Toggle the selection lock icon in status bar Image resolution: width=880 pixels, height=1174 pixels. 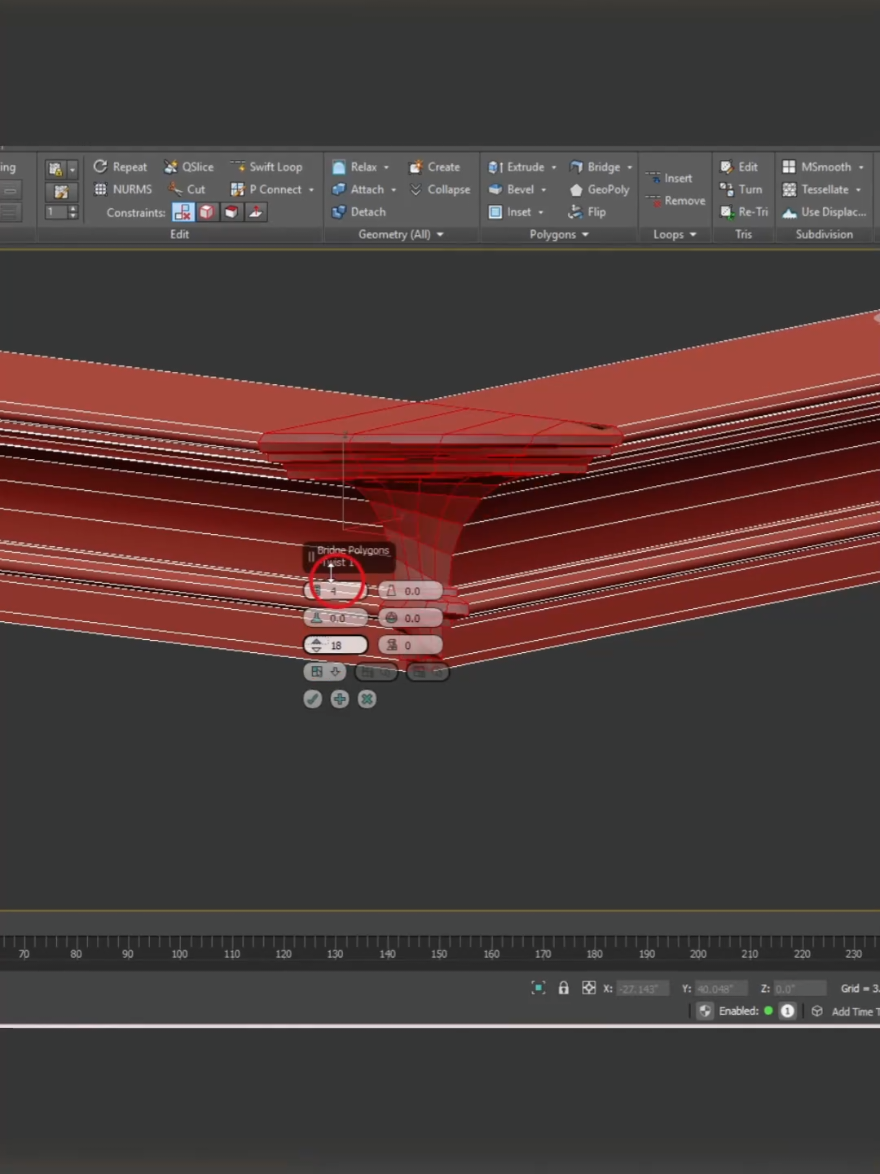563,988
